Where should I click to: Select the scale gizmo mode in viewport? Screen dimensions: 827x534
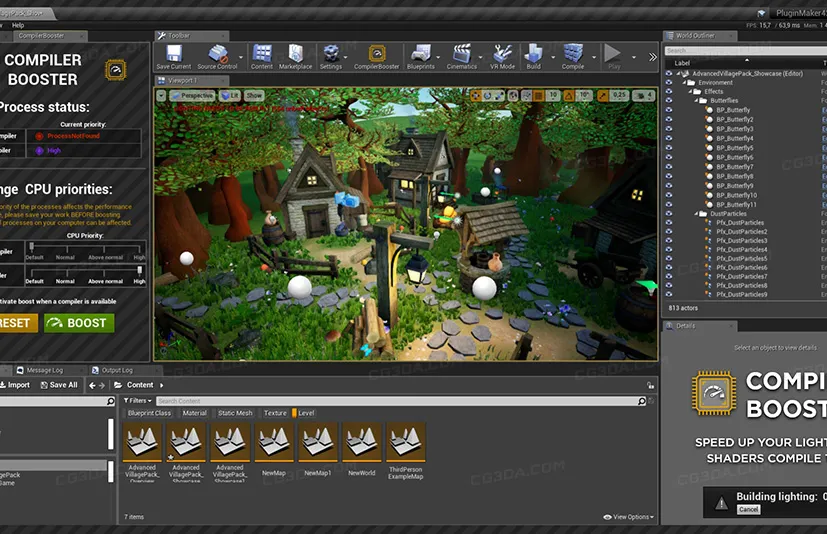point(499,96)
